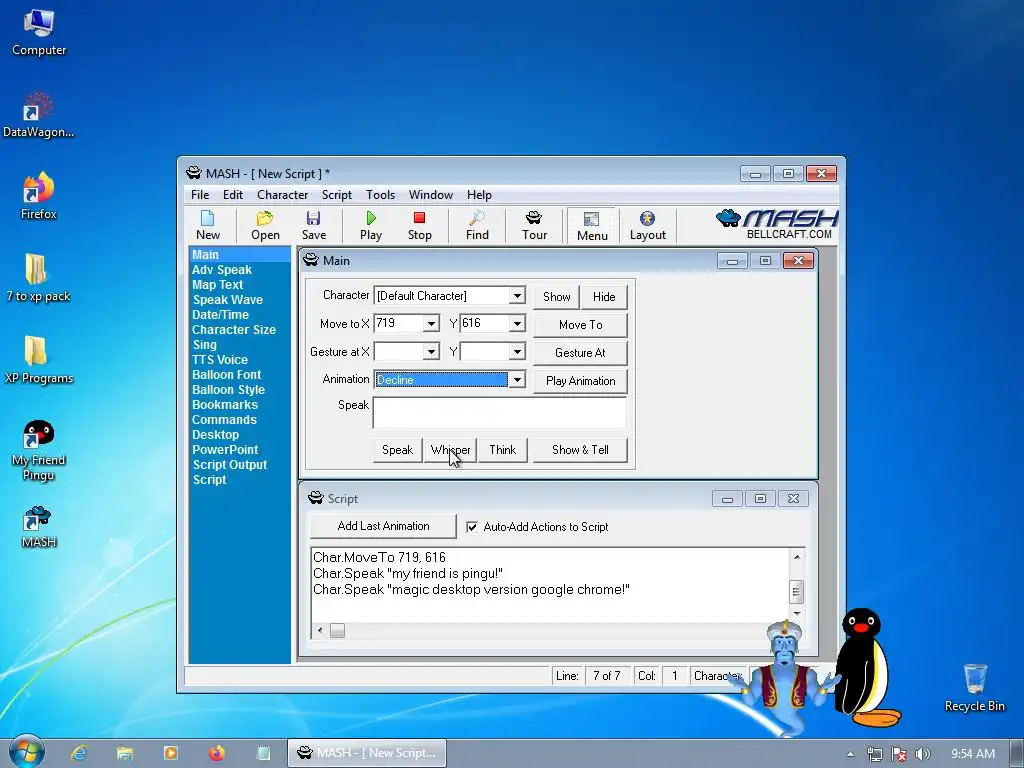
Task: Open the Character menu
Action: tap(282, 195)
